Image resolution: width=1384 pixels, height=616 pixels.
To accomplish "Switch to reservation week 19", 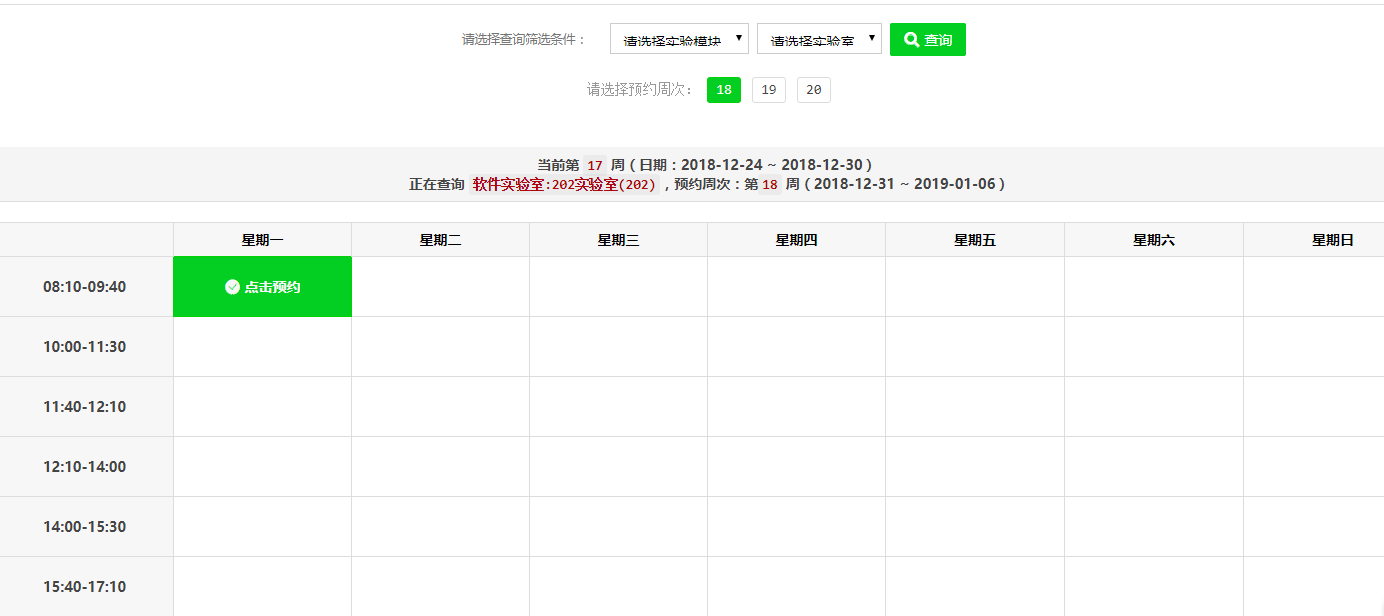I will (768, 90).
